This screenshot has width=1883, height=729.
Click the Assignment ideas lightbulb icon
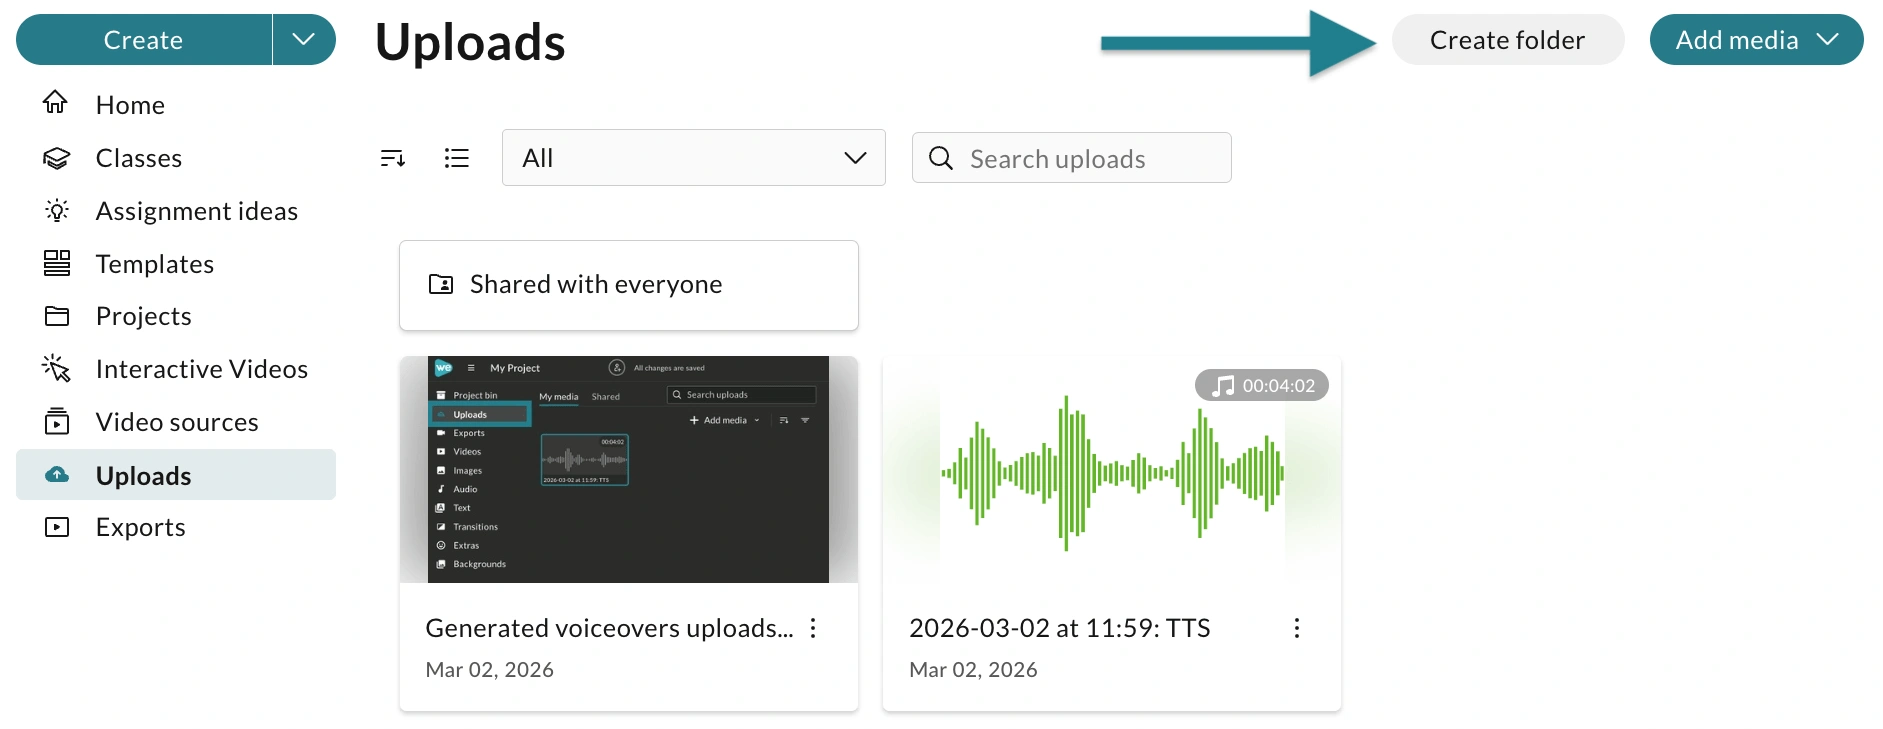[x=57, y=210]
